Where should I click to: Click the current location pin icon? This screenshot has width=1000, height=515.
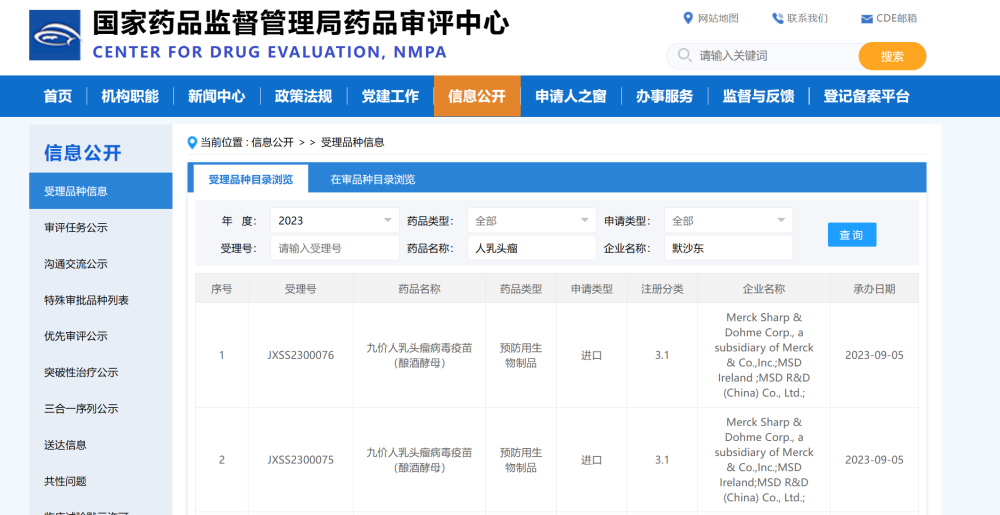[192, 143]
